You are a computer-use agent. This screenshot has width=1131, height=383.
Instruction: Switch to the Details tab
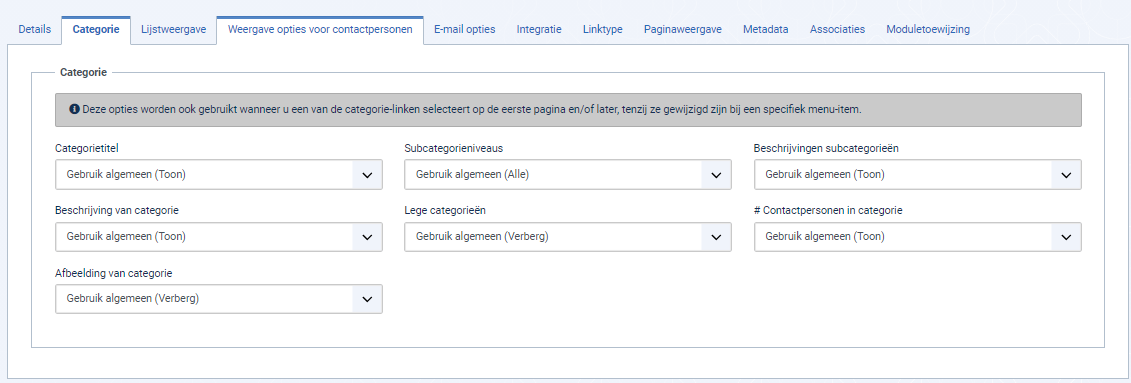(35, 30)
